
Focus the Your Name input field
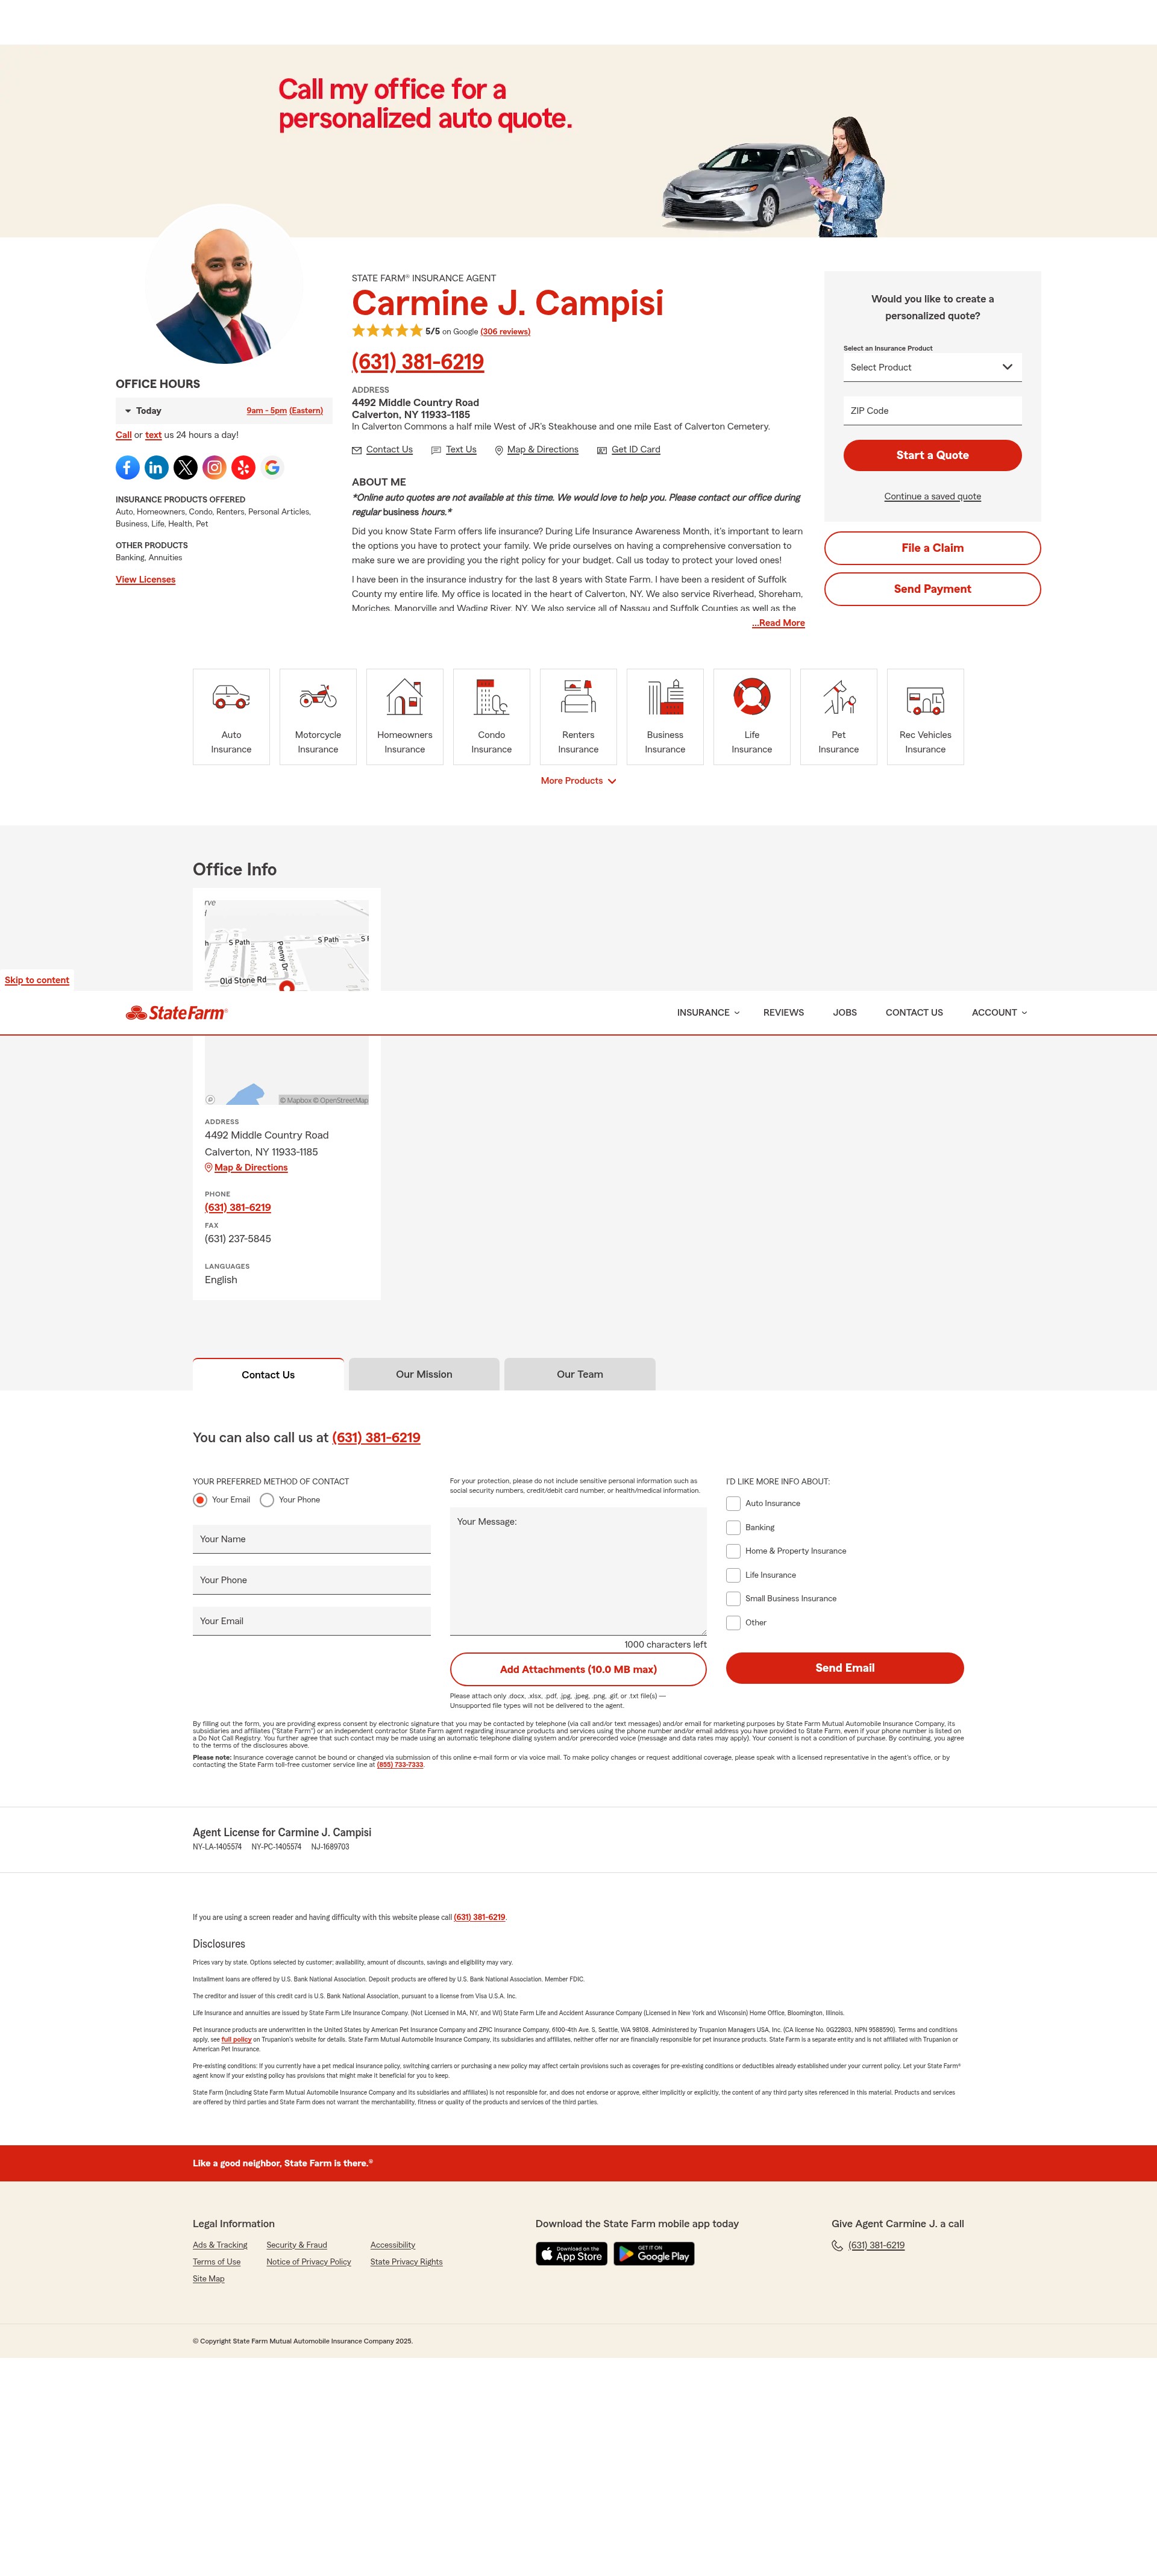pyautogui.click(x=312, y=1539)
